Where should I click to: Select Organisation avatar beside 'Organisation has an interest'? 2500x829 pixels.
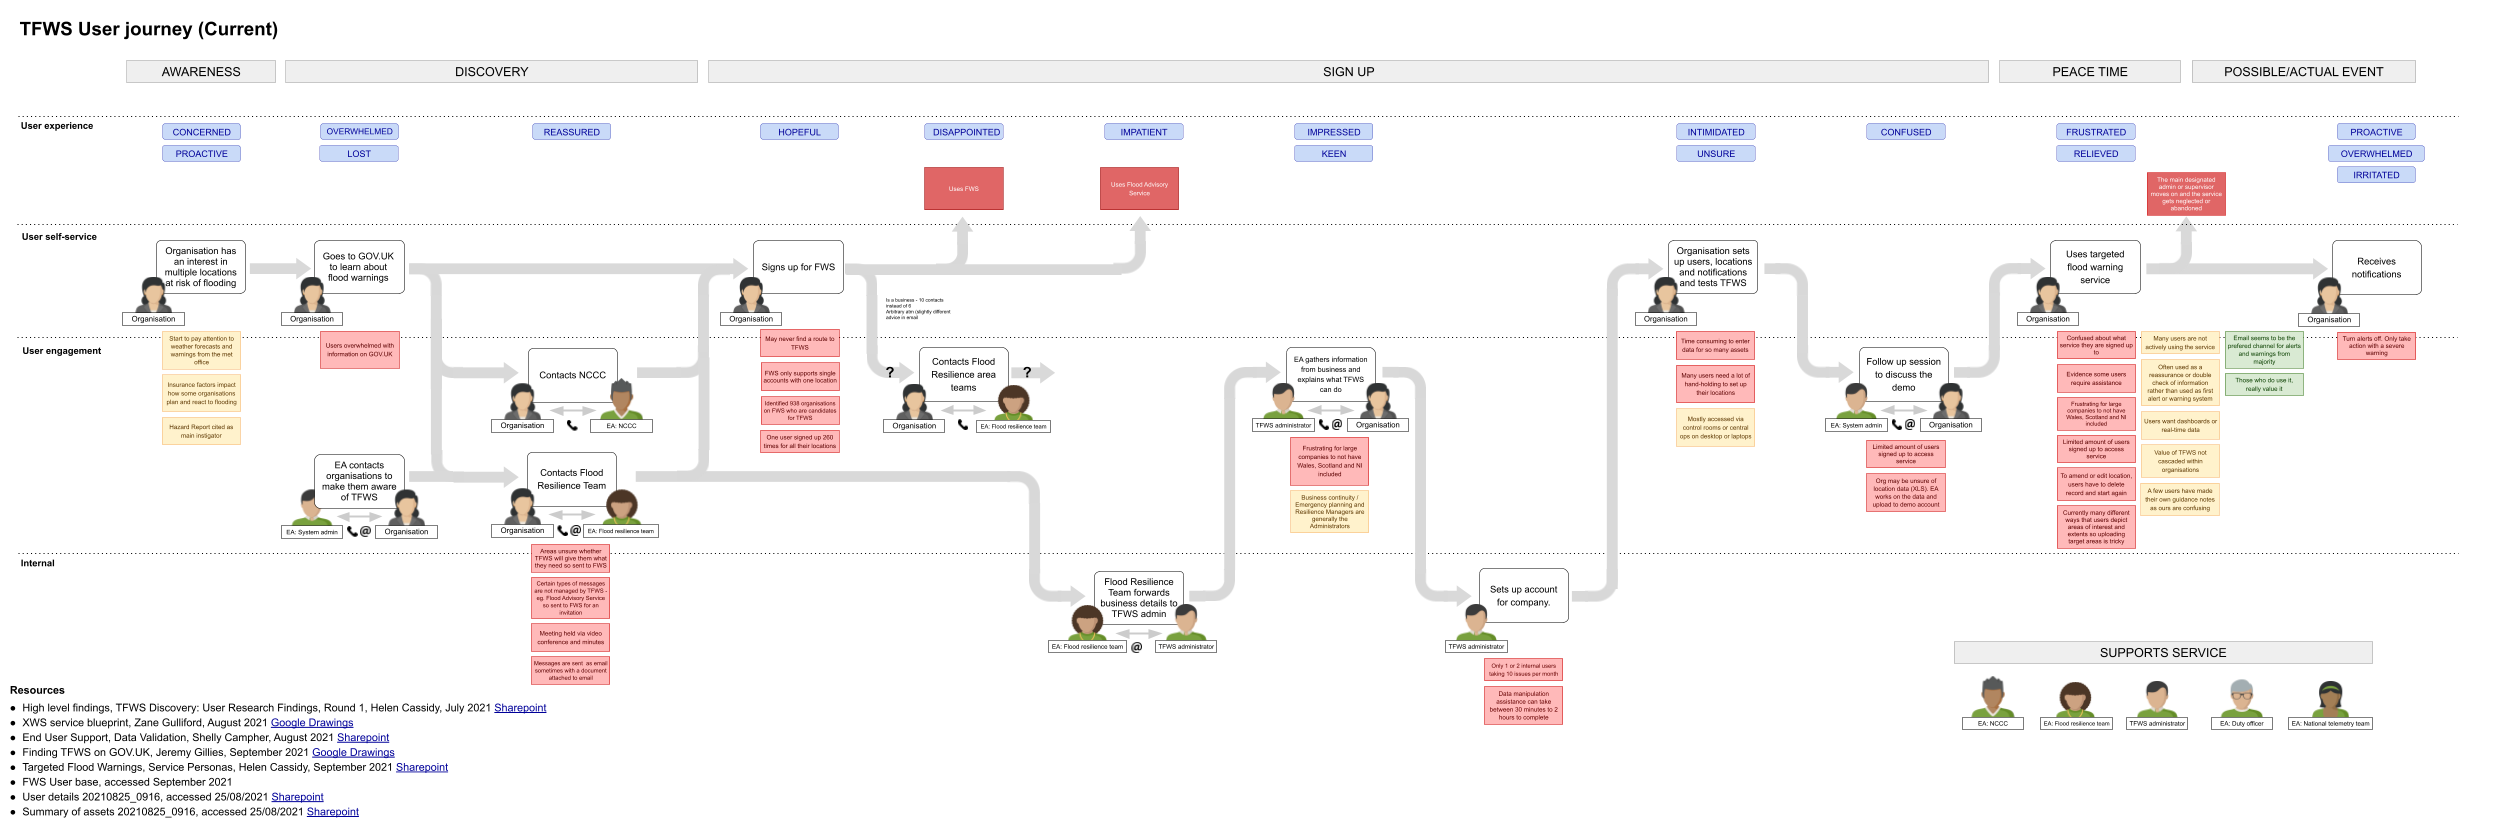click(153, 295)
